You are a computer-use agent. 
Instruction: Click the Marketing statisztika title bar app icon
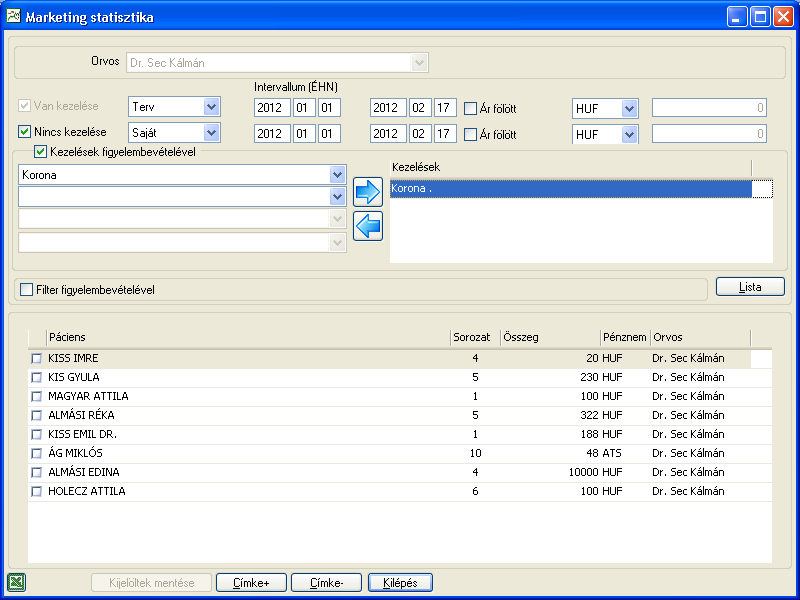point(13,16)
